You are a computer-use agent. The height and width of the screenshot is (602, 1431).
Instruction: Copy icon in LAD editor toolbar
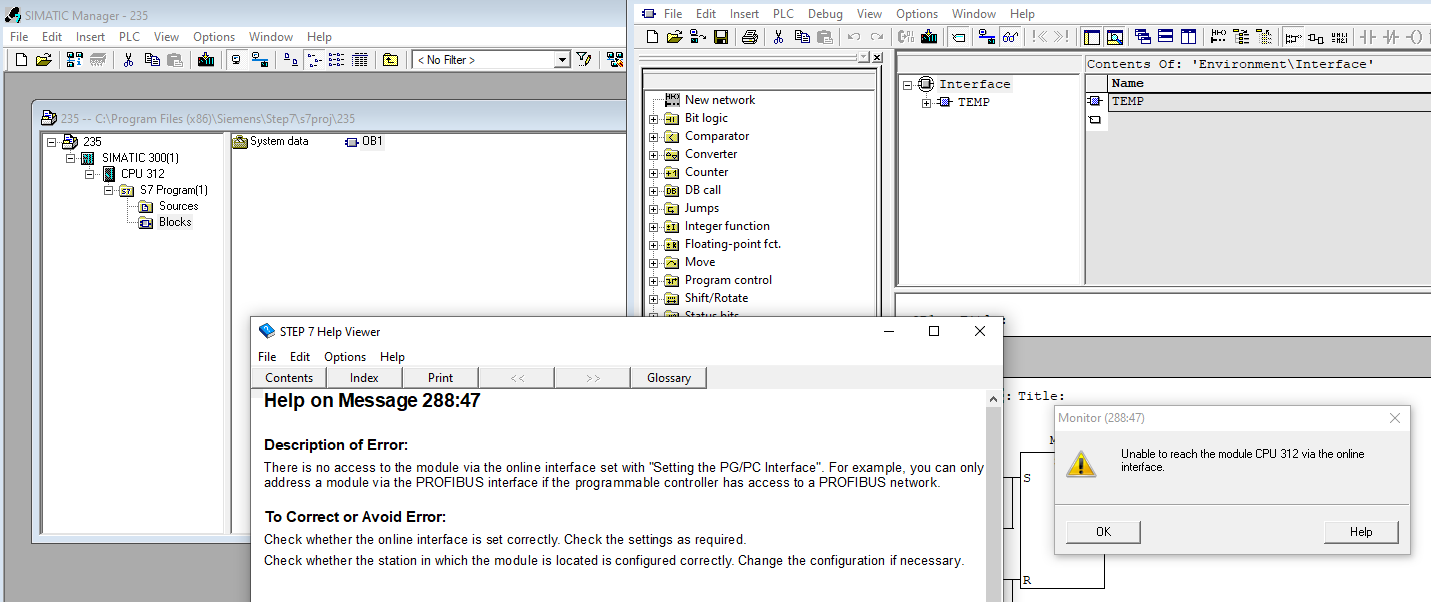tap(802, 37)
